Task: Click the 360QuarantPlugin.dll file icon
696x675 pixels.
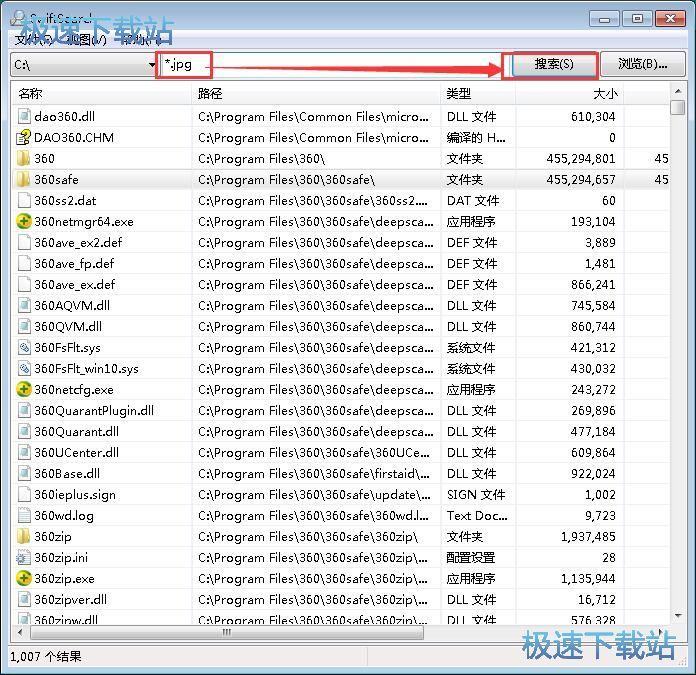Action: pos(24,411)
